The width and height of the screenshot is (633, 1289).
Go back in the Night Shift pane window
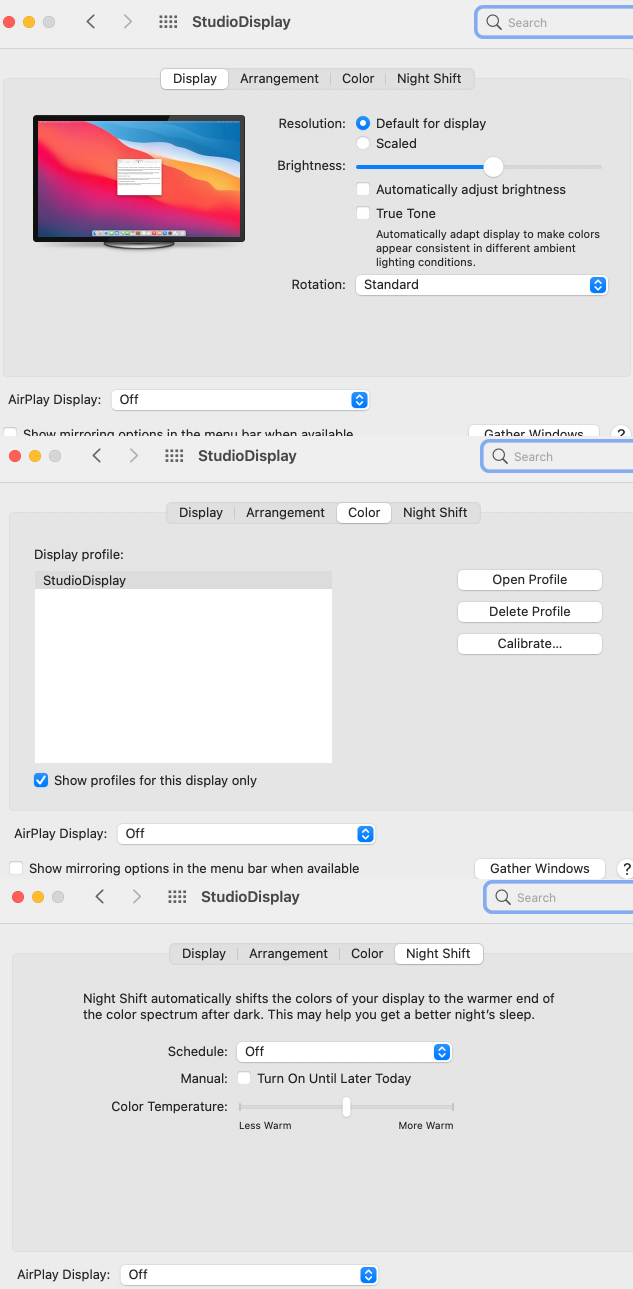click(100, 896)
